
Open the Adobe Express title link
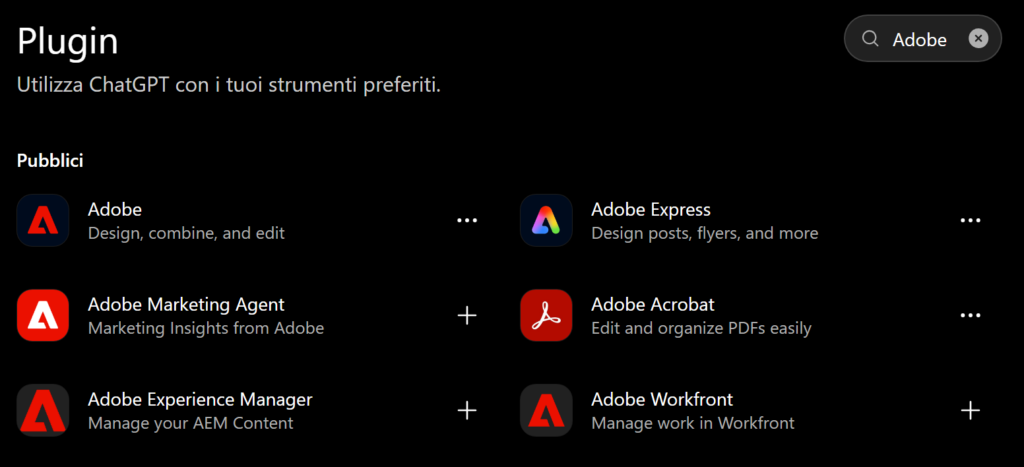click(651, 210)
